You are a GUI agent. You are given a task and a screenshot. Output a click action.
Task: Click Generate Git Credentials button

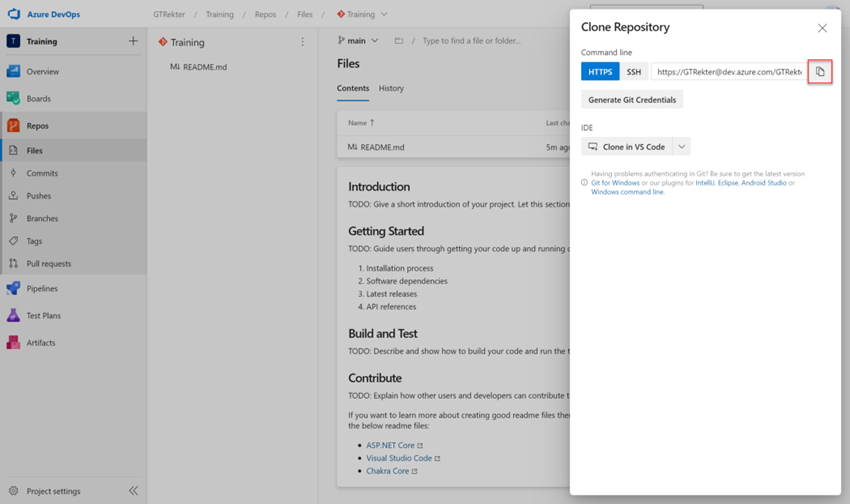tap(632, 100)
